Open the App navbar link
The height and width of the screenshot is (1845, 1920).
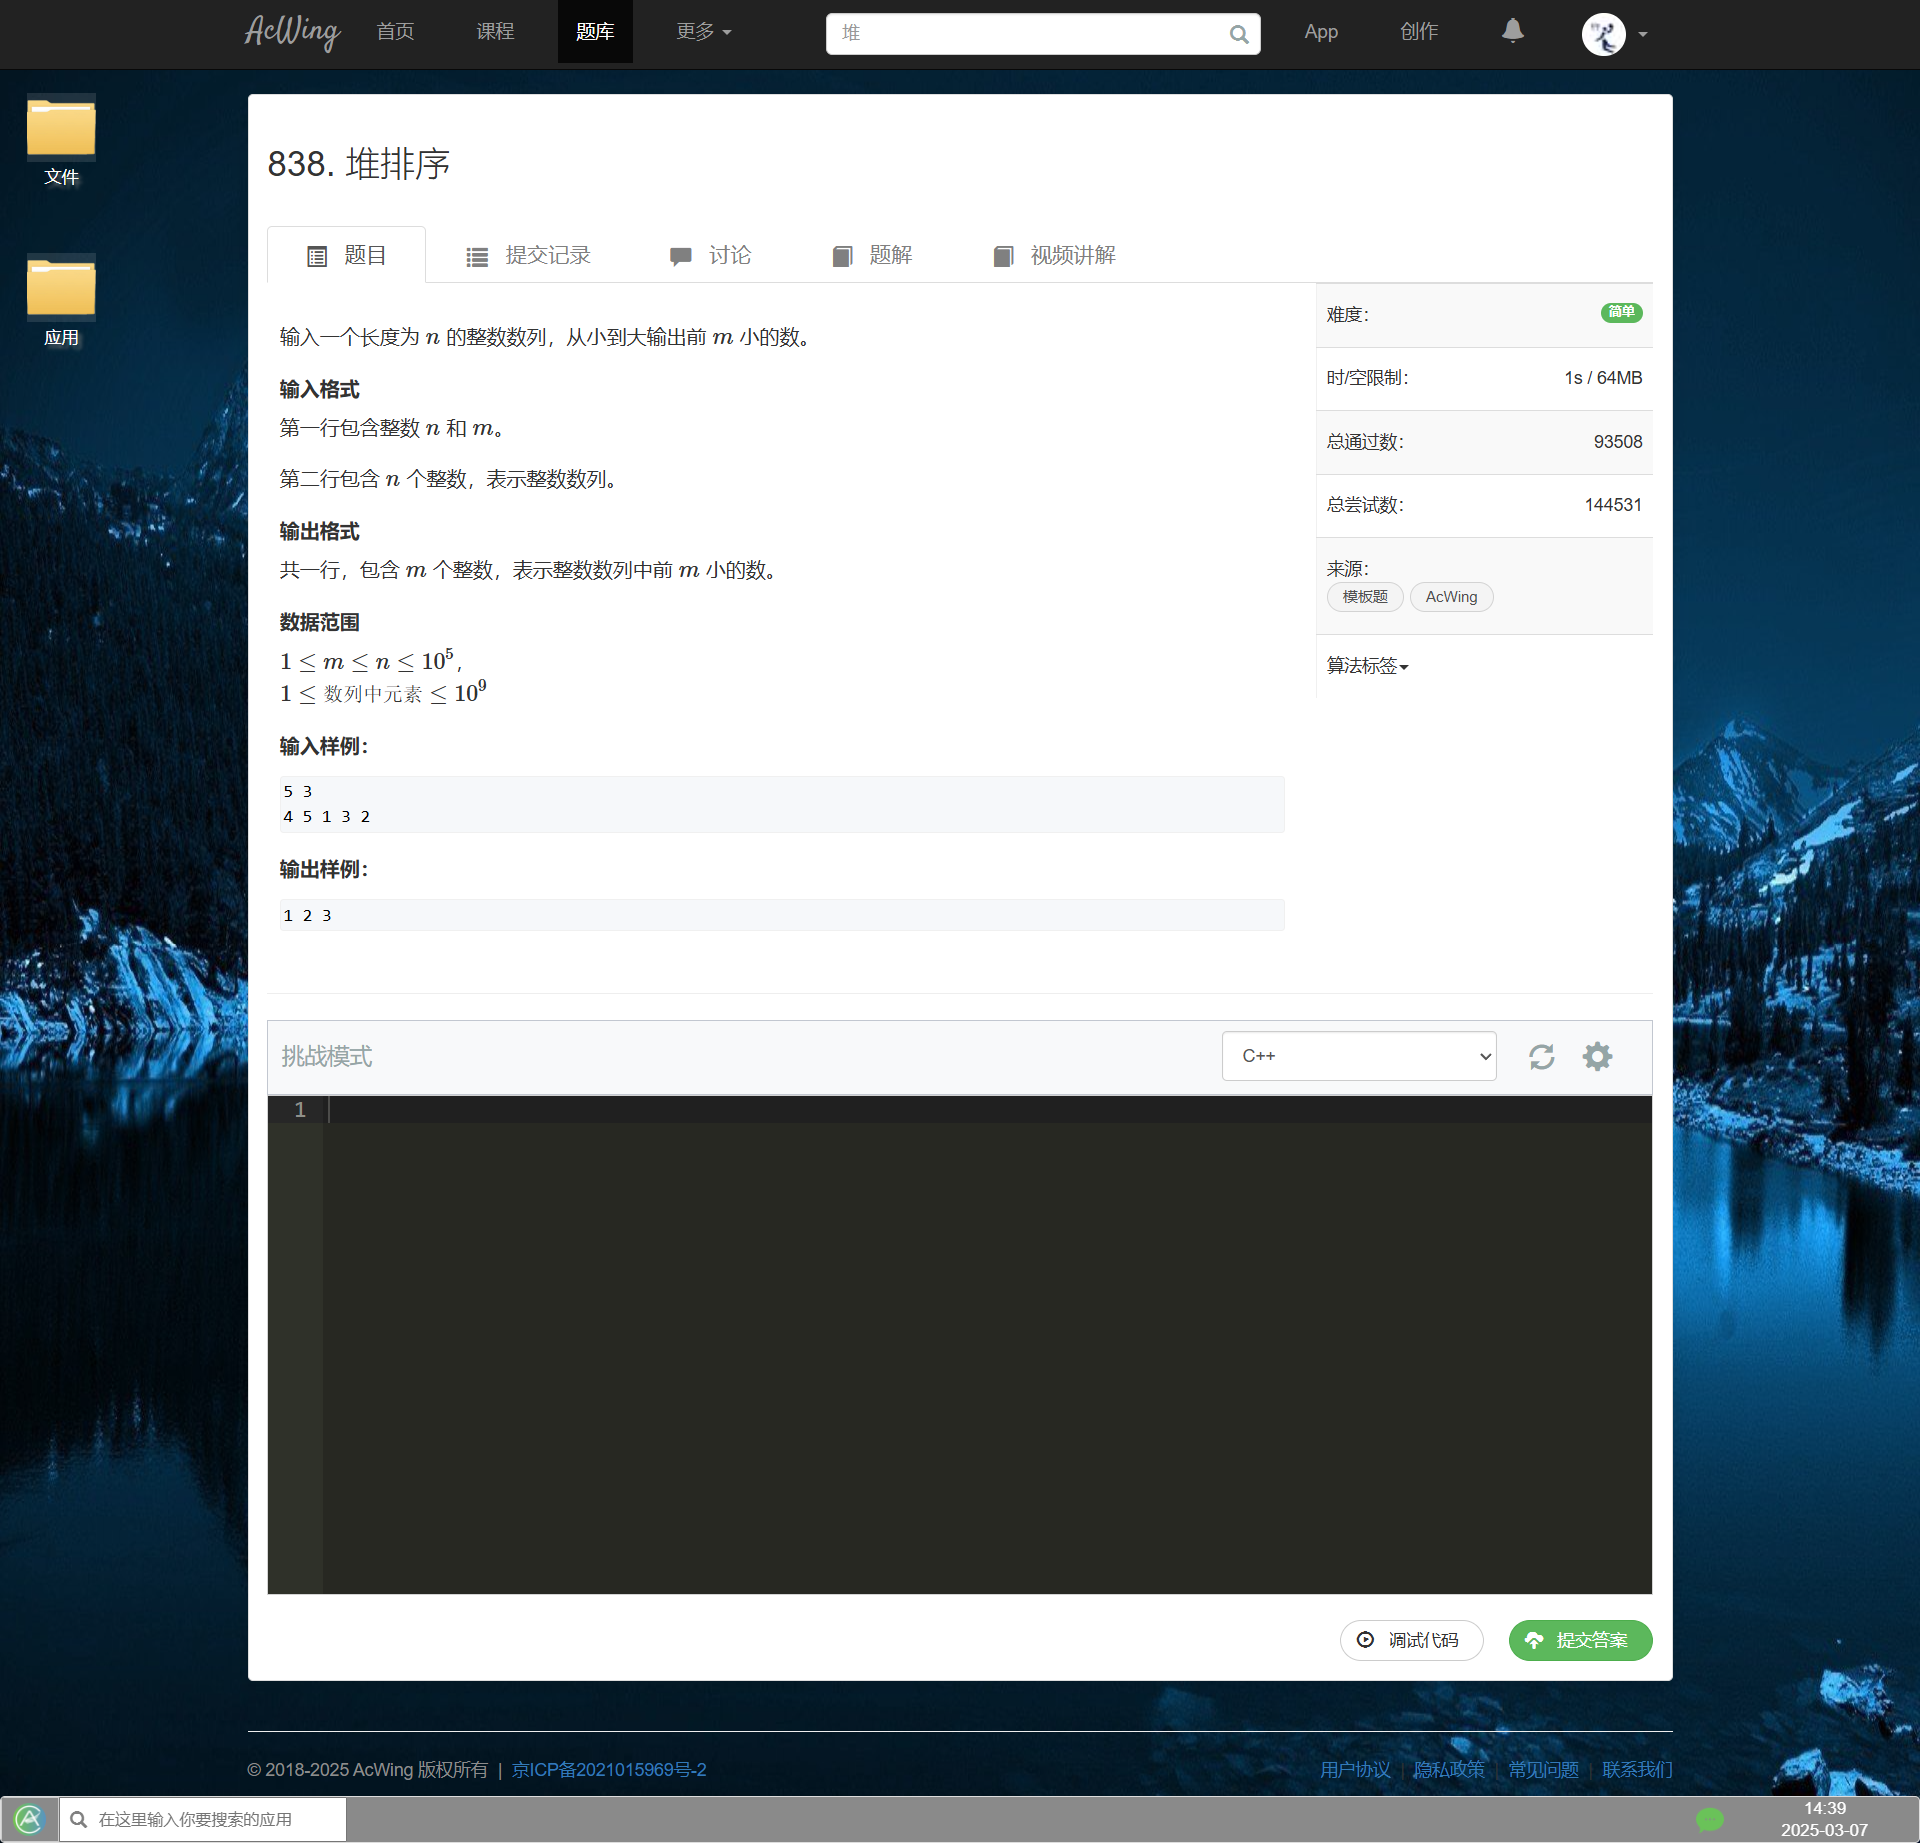pos(1320,32)
